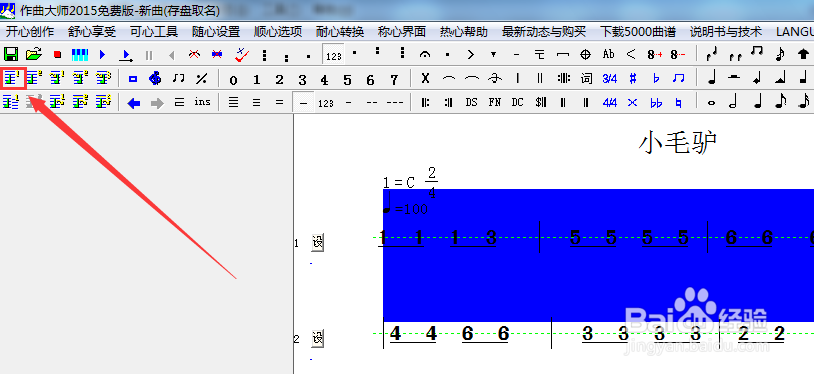Lower octave with the 8 red minus icon
The height and width of the screenshot is (374, 814).
[x=677, y=54]
